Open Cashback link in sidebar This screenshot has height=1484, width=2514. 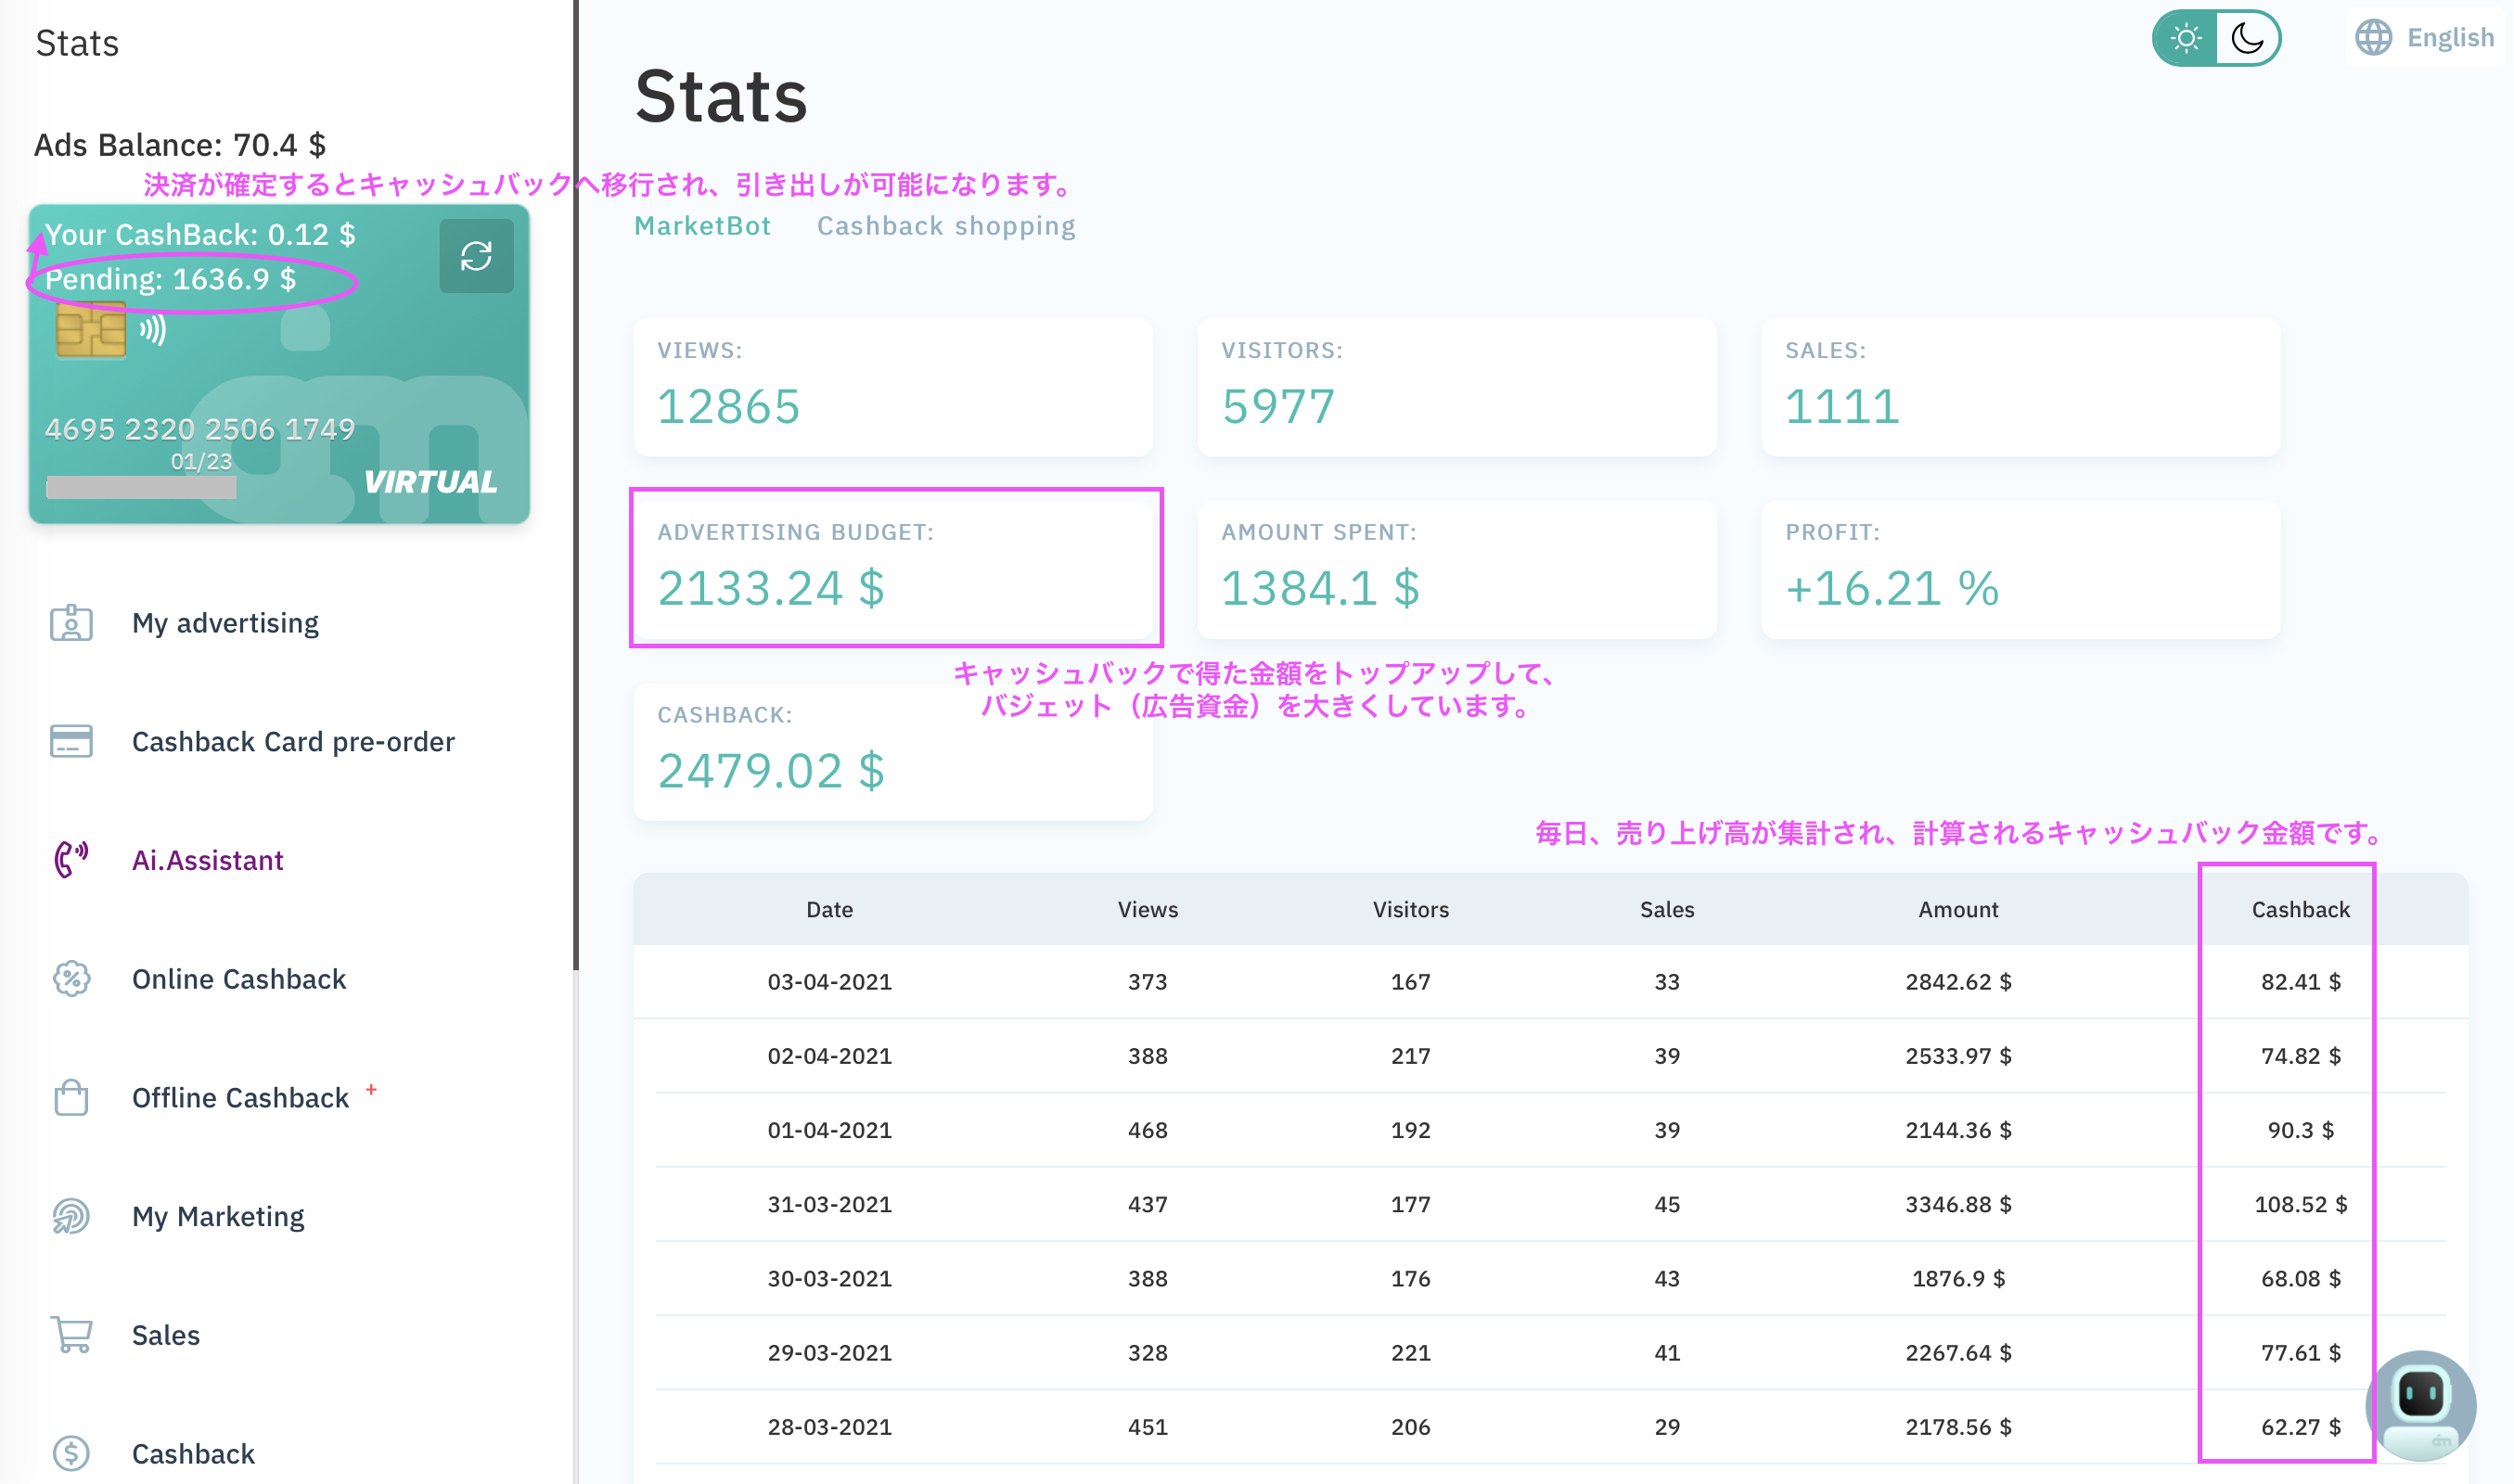(193, 1453)
